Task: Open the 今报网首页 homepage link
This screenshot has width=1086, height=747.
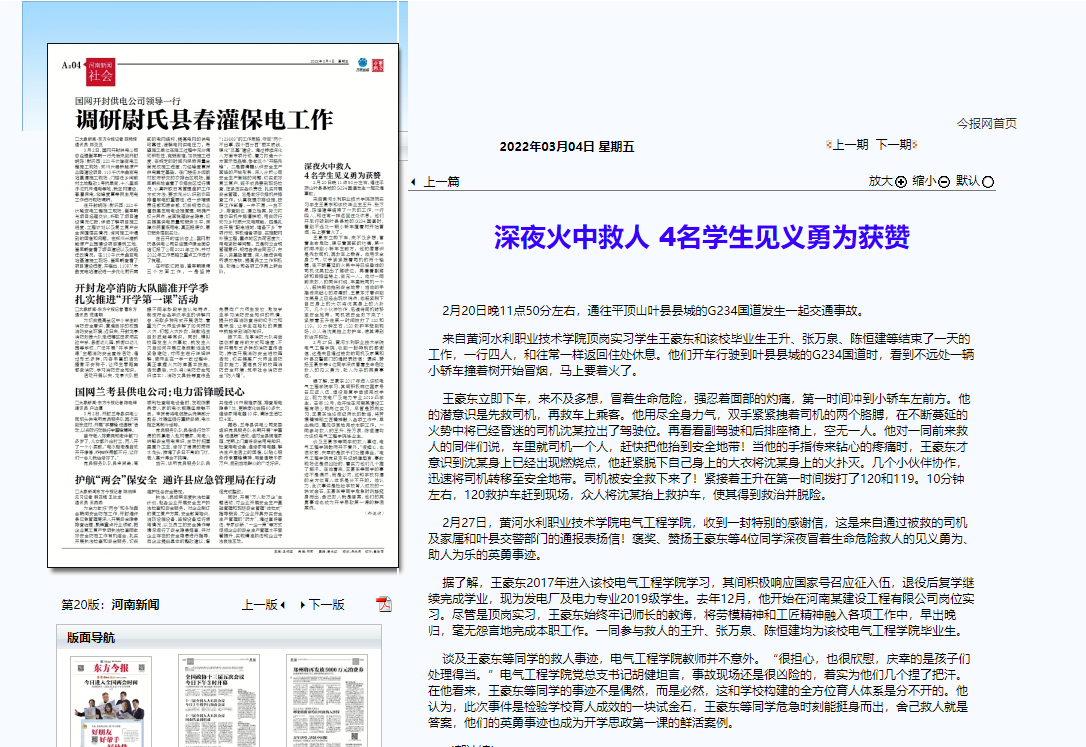Action: pyautogui.click(x=986, y=123)
